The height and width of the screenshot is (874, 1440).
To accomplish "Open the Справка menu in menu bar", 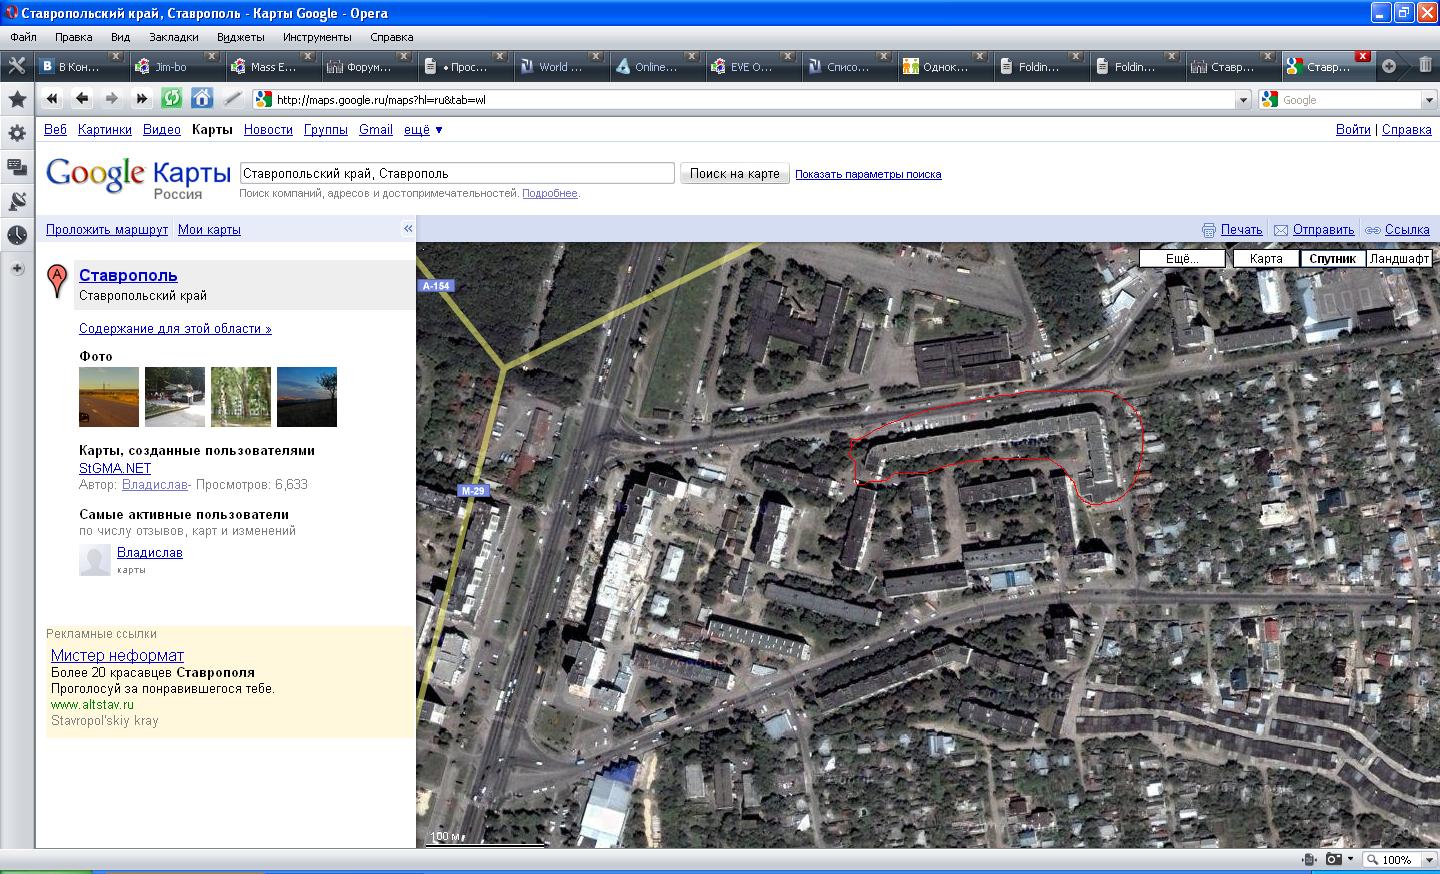I will (x=391, y=37).
